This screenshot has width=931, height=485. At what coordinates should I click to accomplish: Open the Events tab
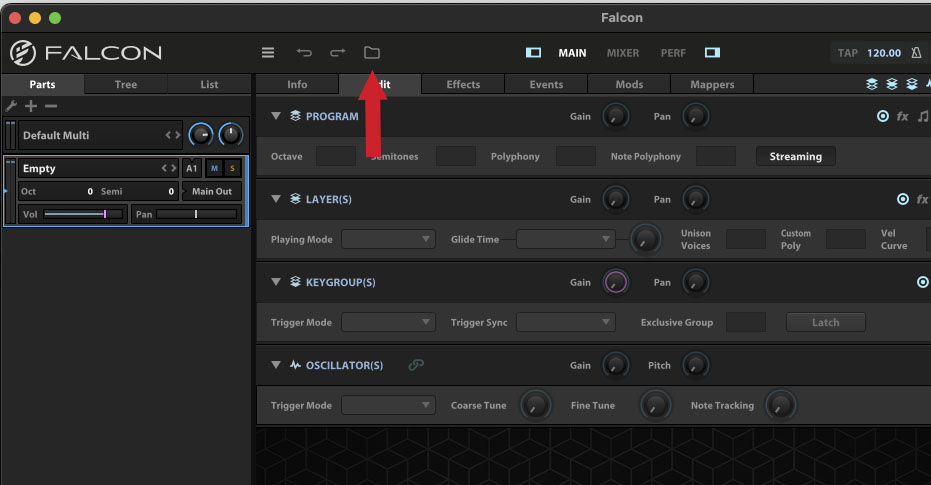tap(546, 84)
